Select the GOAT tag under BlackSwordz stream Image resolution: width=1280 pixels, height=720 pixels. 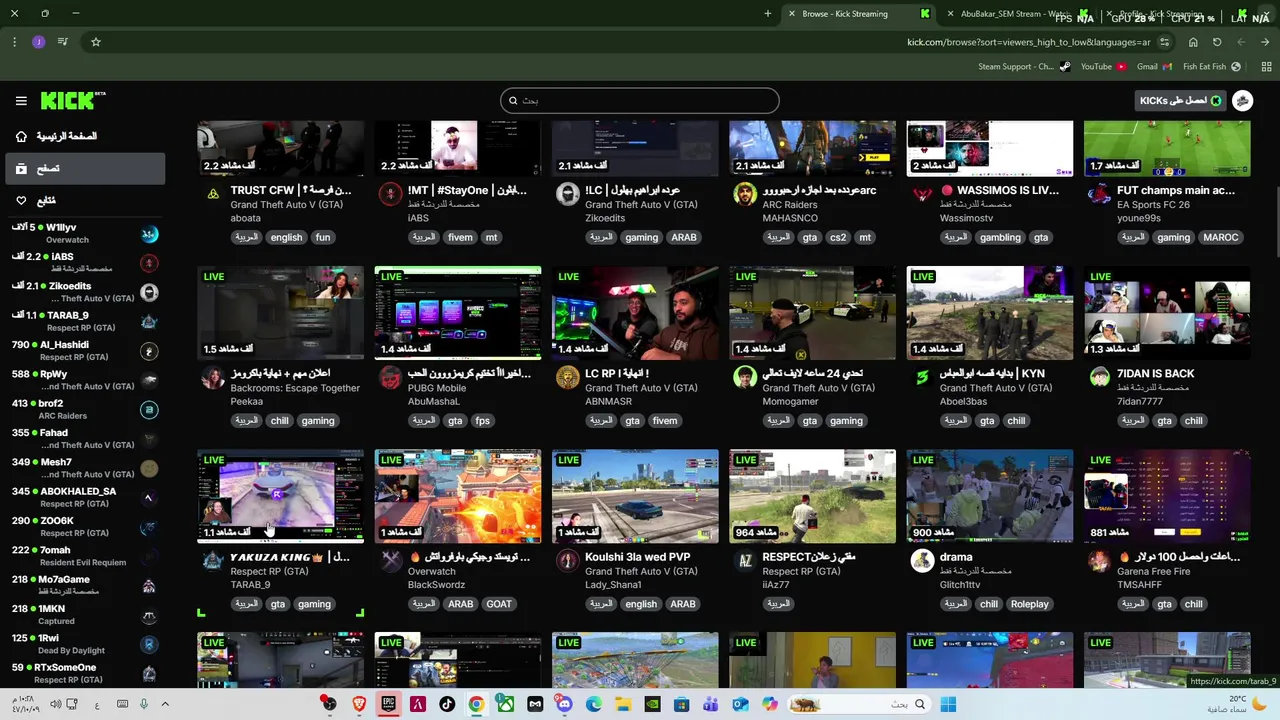[x=499, y=604]
